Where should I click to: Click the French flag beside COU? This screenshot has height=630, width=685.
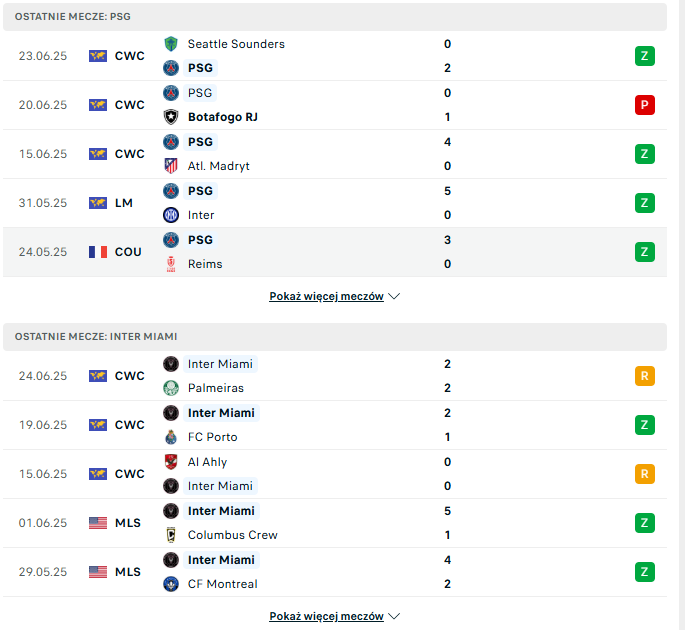(x=98, y=252)
